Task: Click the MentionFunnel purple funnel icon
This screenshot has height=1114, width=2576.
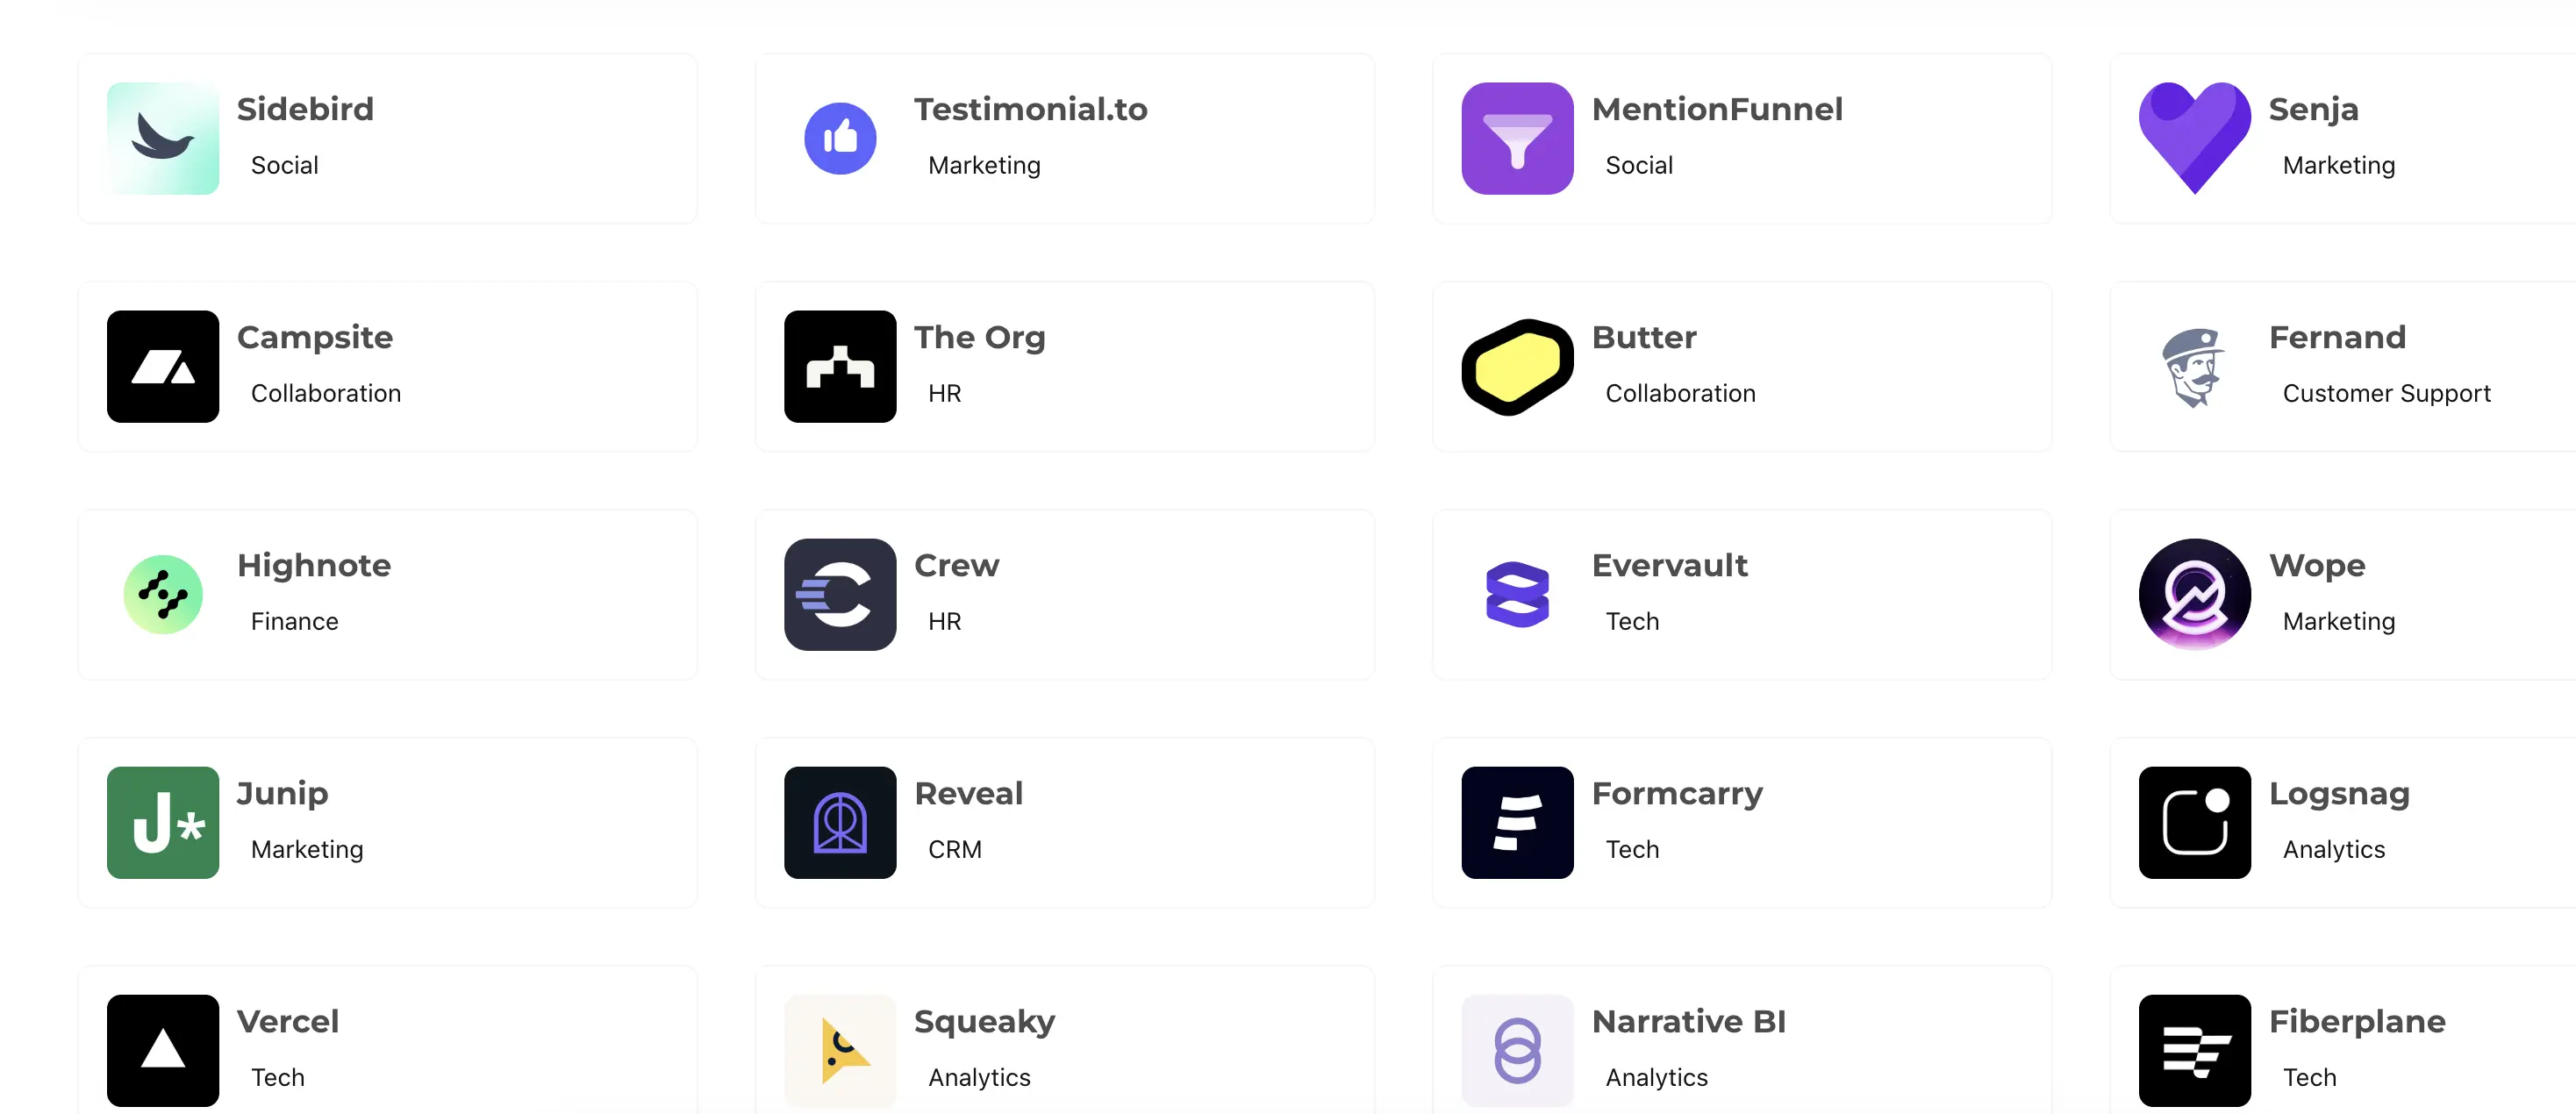Action: (1517, 138)
